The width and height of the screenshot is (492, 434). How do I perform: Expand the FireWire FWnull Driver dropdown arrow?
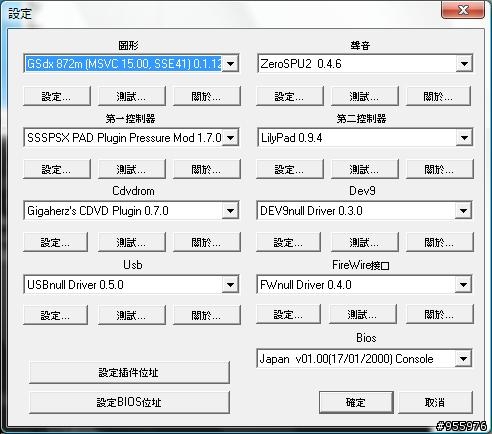(463, 285)
